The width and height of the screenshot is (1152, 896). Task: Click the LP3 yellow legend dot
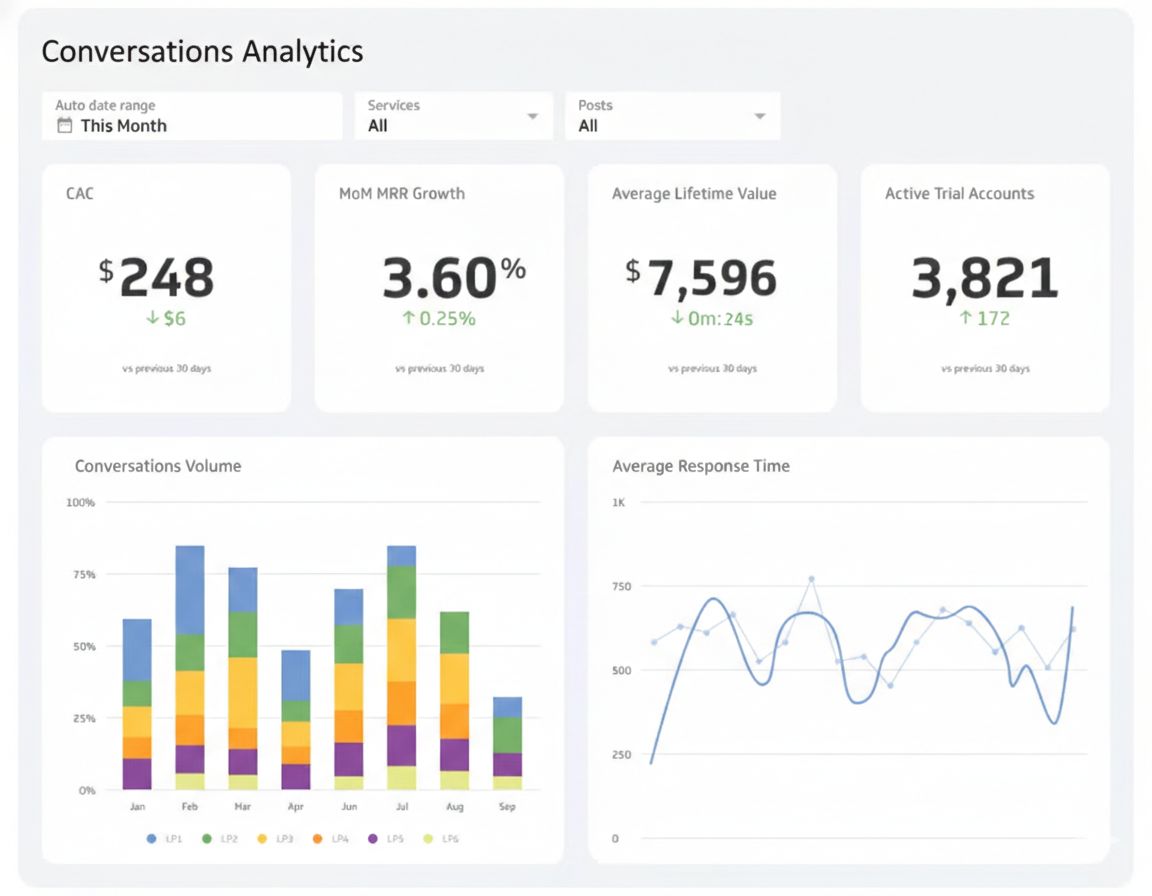click(x=263, y=839)
